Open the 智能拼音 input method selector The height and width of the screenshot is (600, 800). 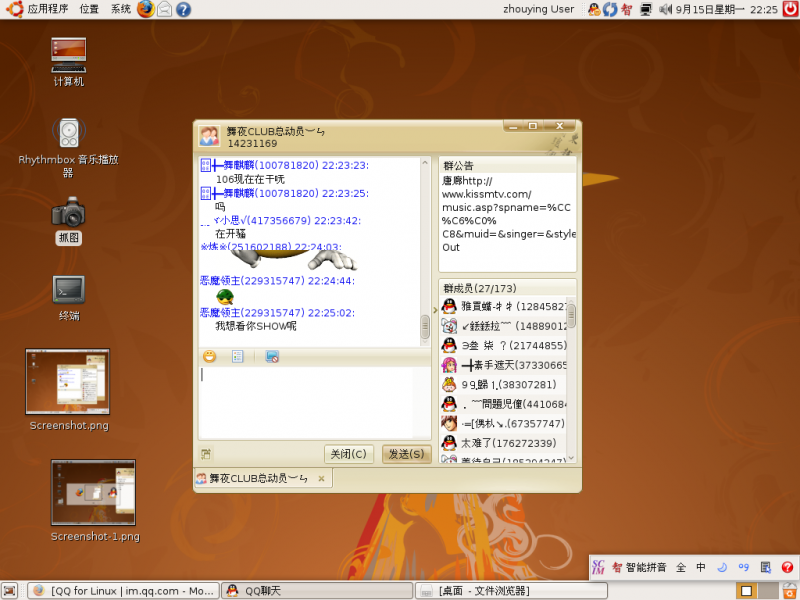coord(639,567)
